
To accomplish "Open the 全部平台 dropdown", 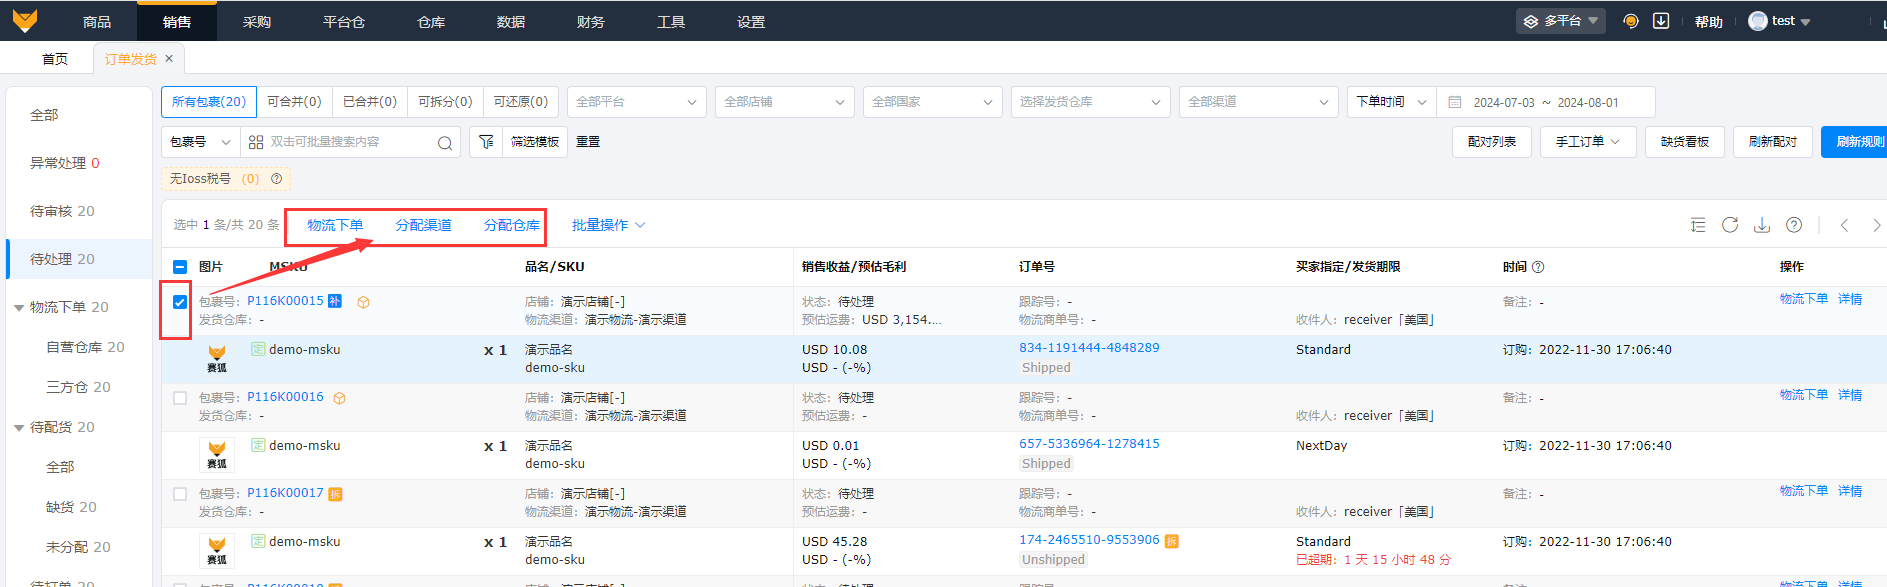I will click(636, 102).
